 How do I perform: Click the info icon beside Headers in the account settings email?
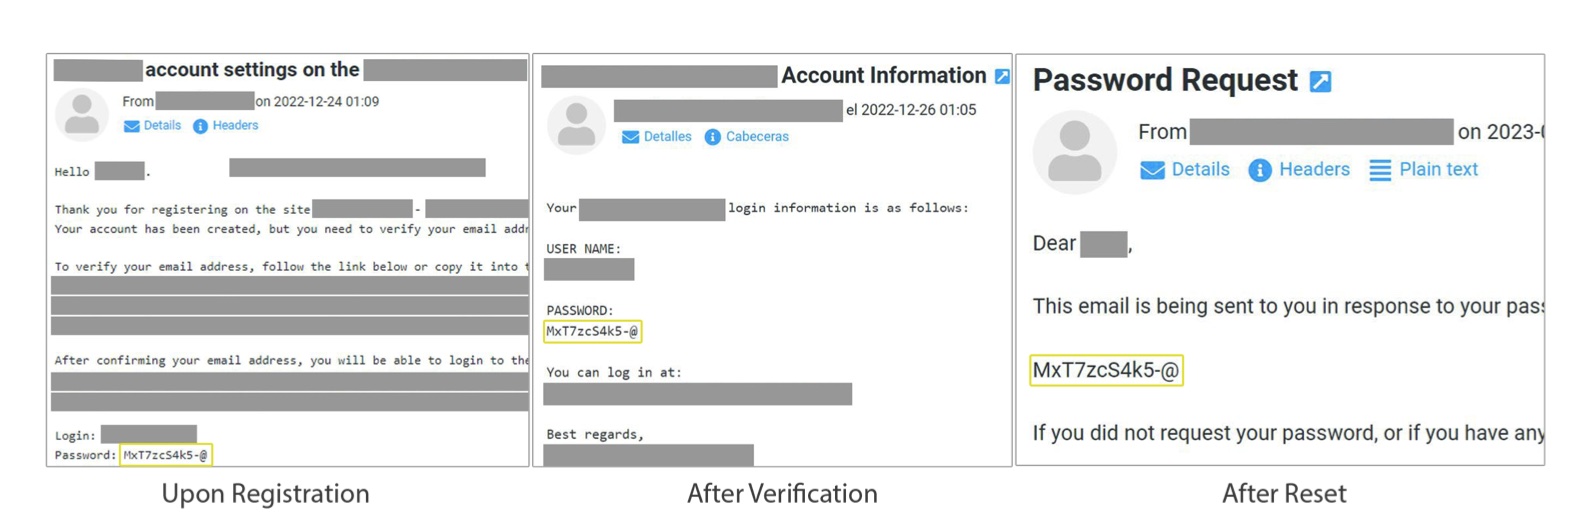(x=200, y=126)
